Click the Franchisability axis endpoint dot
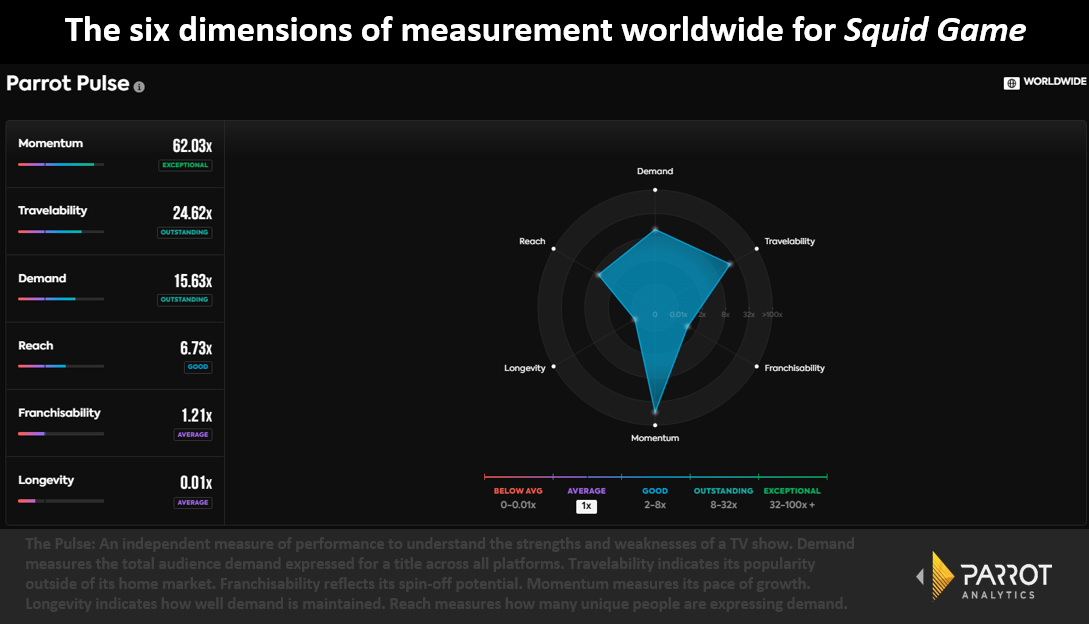Image resolution: width=1089 pixels, height=624 pixels. (x=757, y=366)
